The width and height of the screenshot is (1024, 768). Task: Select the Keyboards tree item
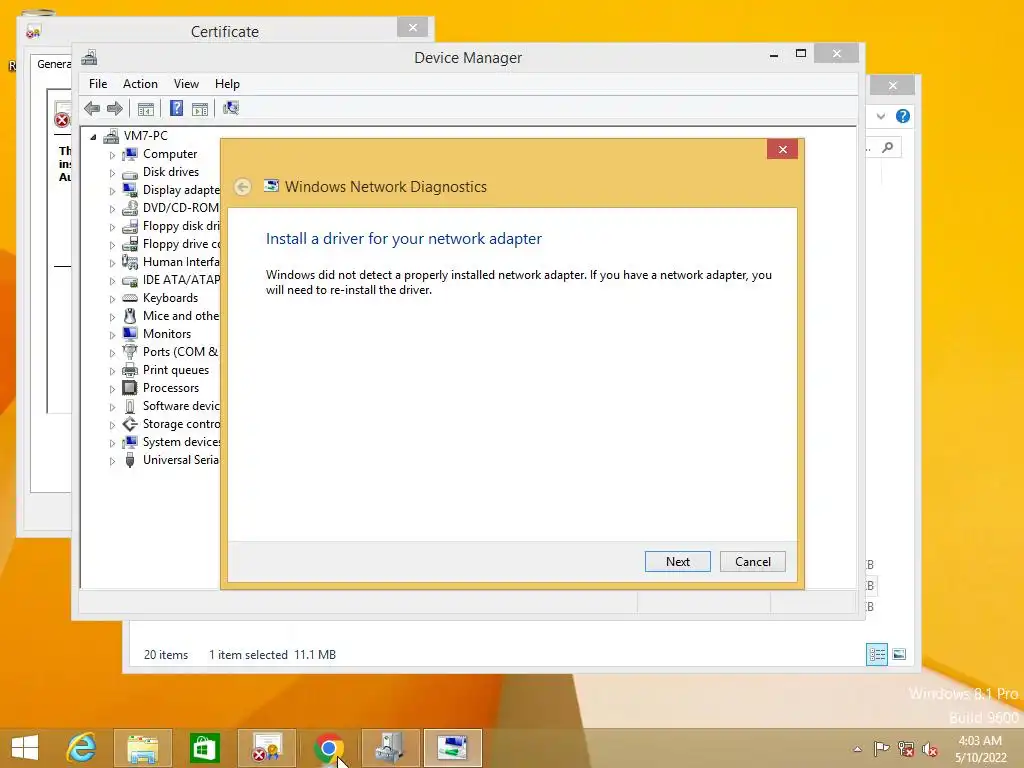(170, 298)
